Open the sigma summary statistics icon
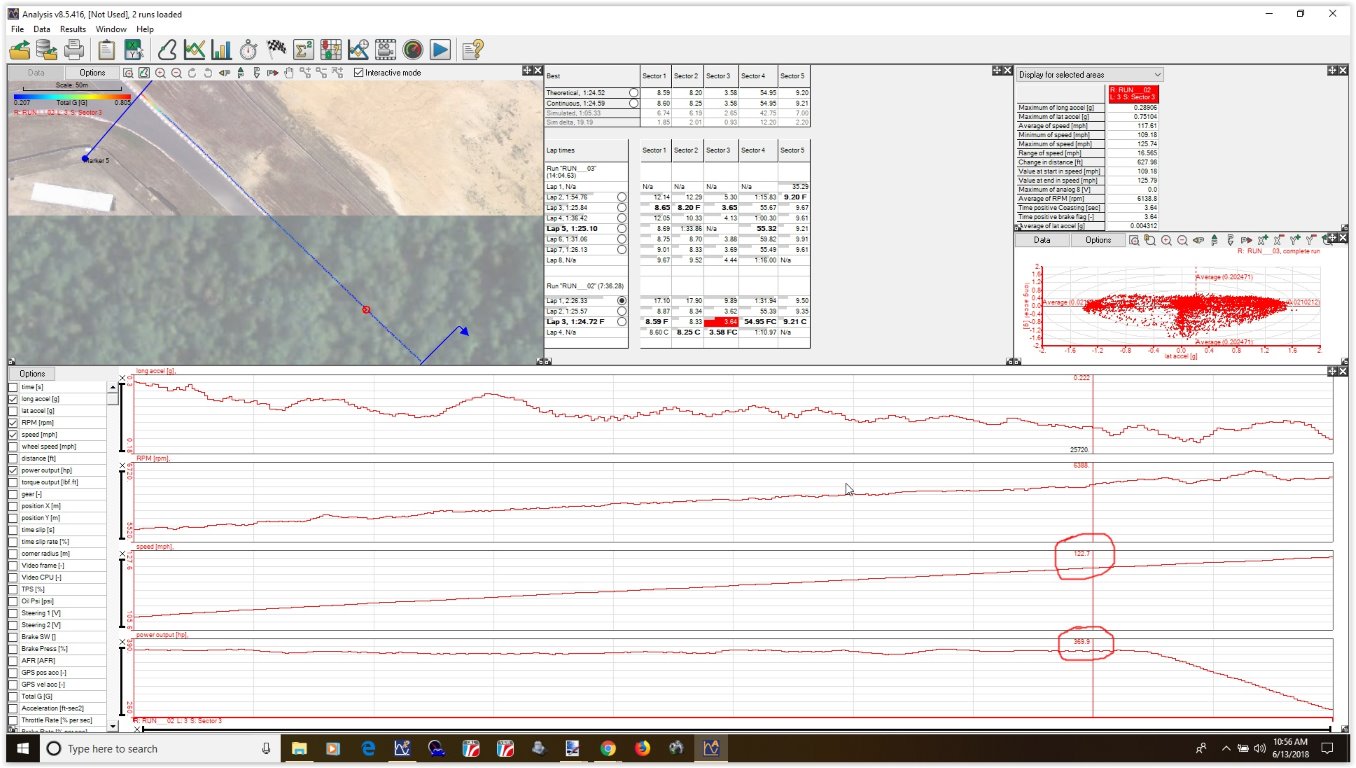Viewport: 1356px width, 768px height. 304,49
